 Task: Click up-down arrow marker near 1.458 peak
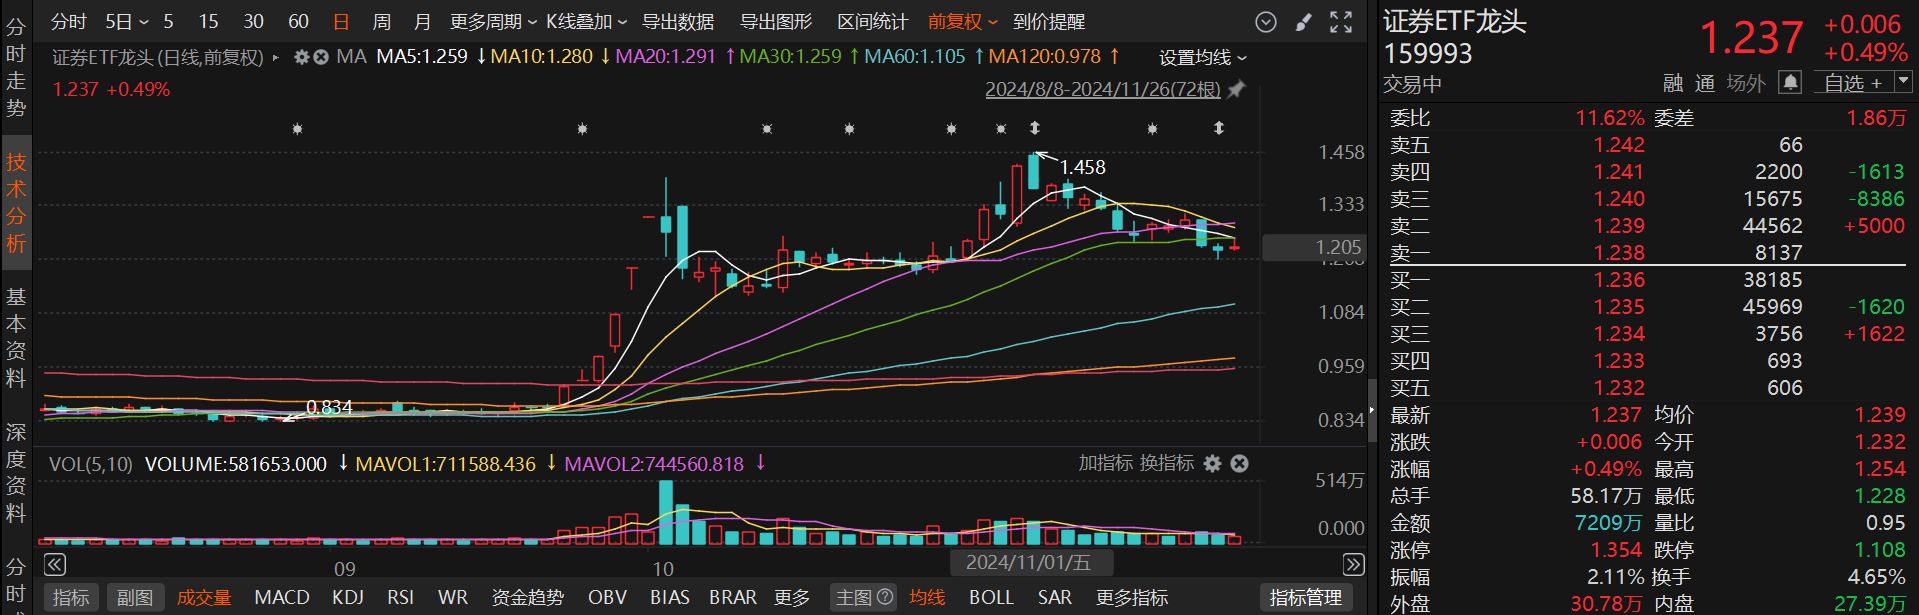[1035, 128]
